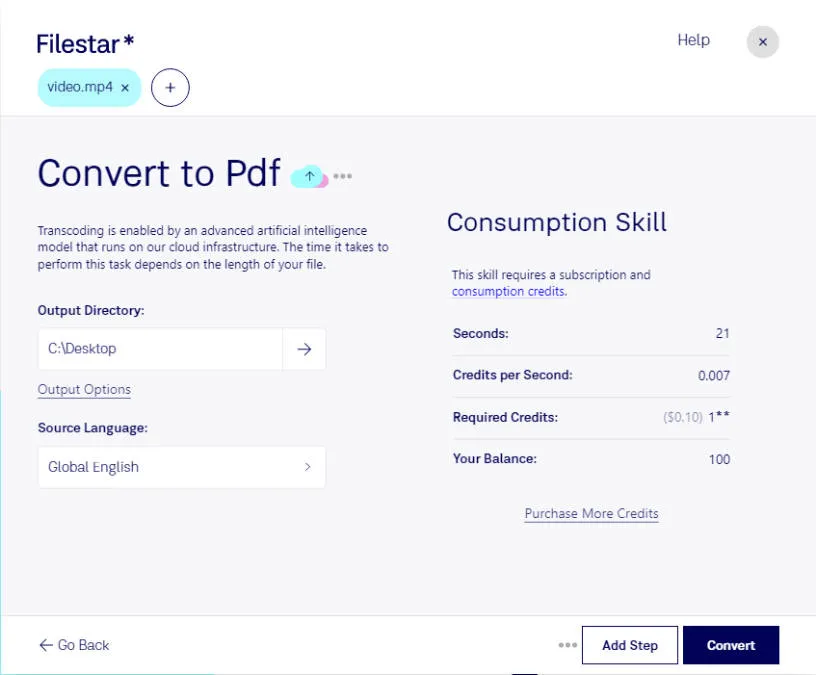Image resolution: width=816 pixels, height=675 pixels.
Task: Open the ellipsis options beside Add Step
Action: (567, 645)
